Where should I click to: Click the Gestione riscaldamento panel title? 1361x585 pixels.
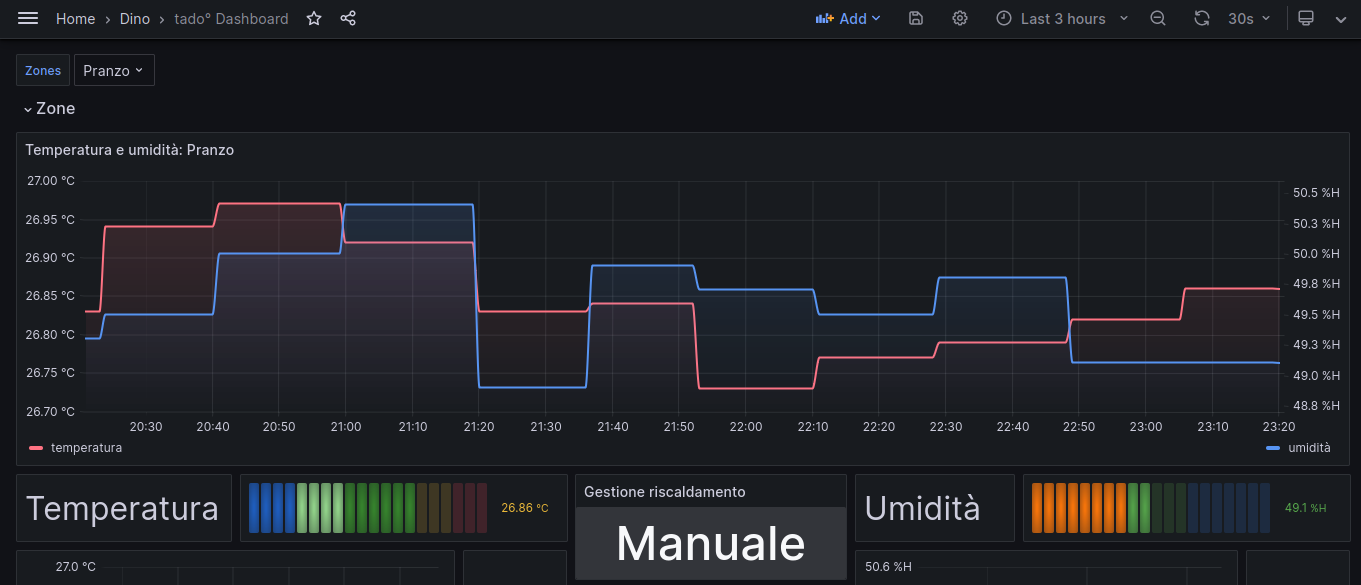664,492
